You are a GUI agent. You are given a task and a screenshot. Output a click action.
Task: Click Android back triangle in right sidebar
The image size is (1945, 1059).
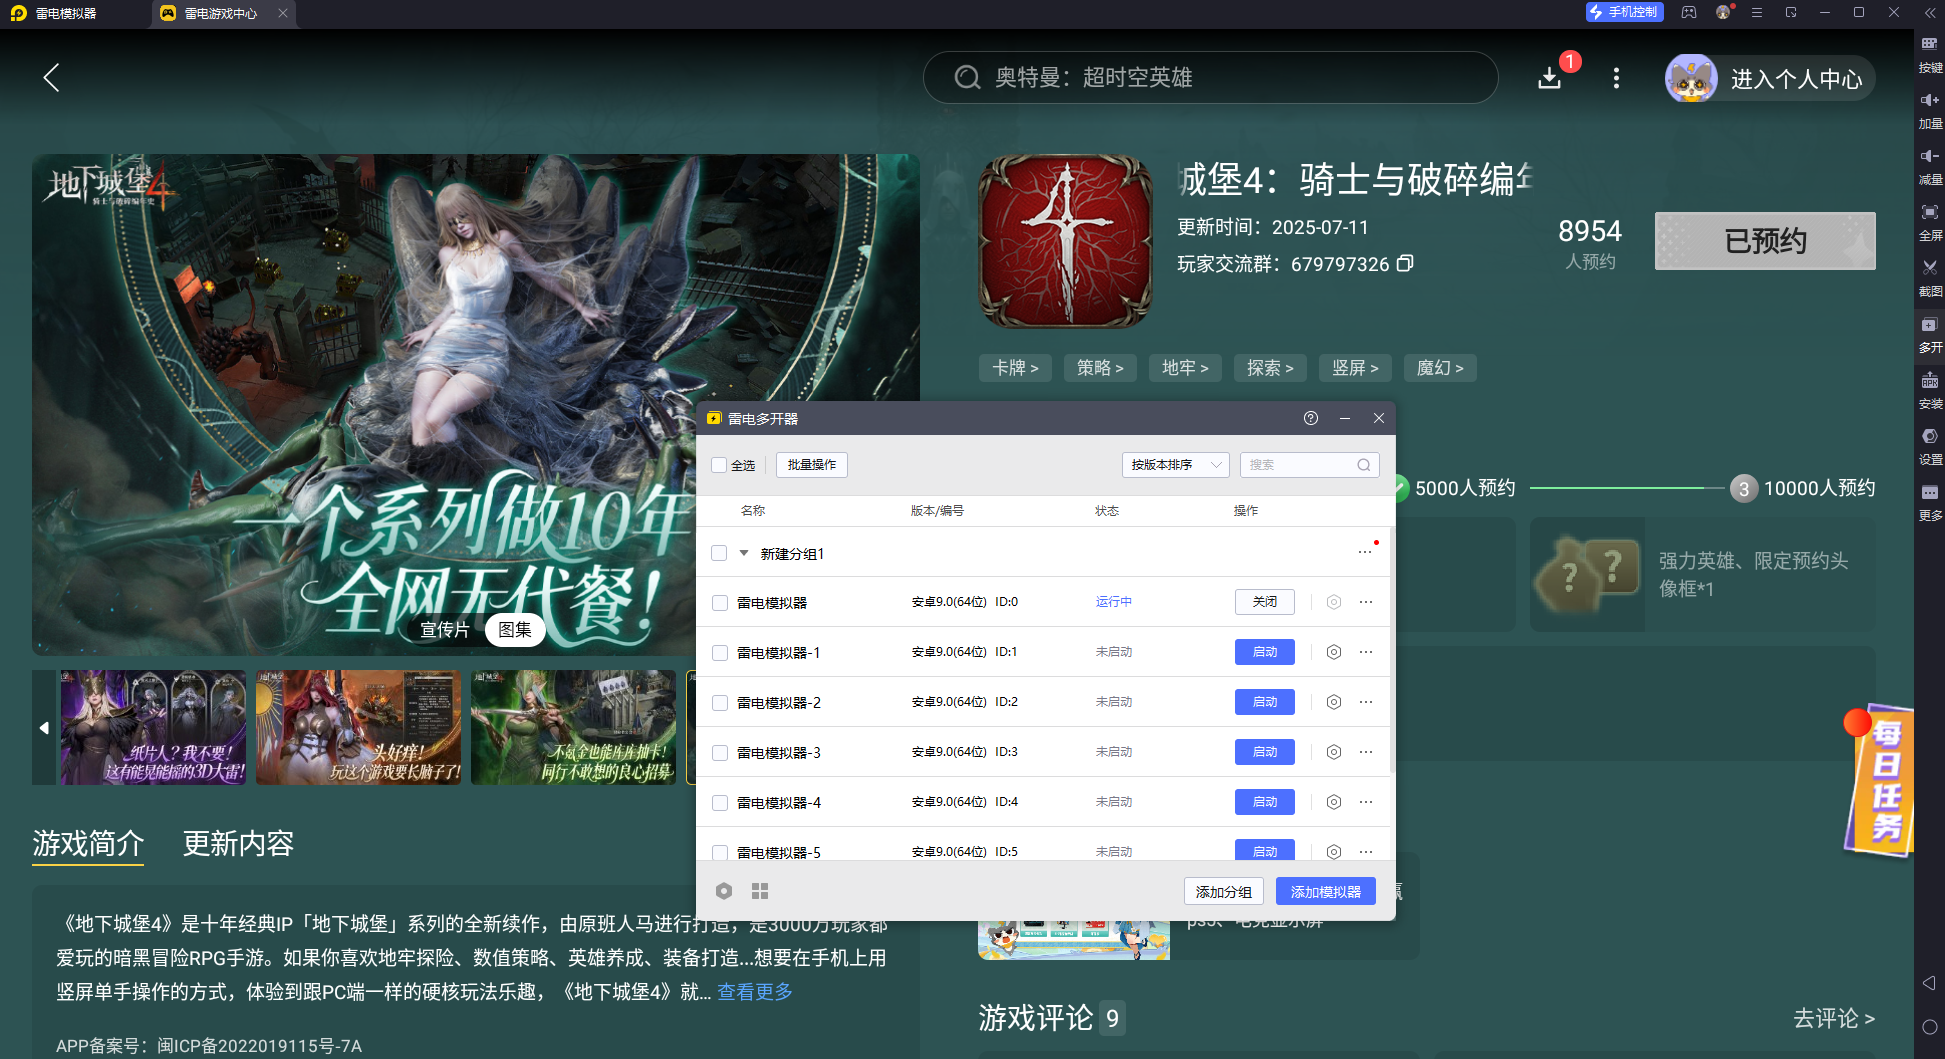click(1929, 983)
